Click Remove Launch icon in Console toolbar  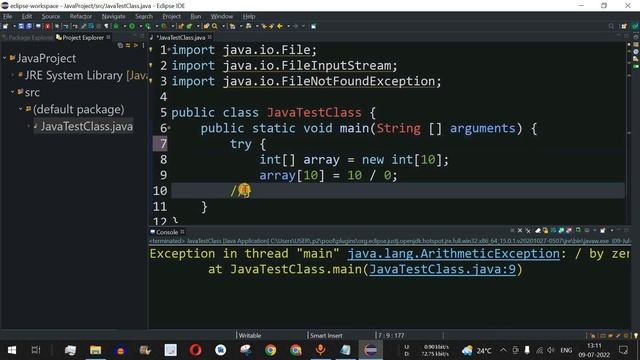(520, 231)
